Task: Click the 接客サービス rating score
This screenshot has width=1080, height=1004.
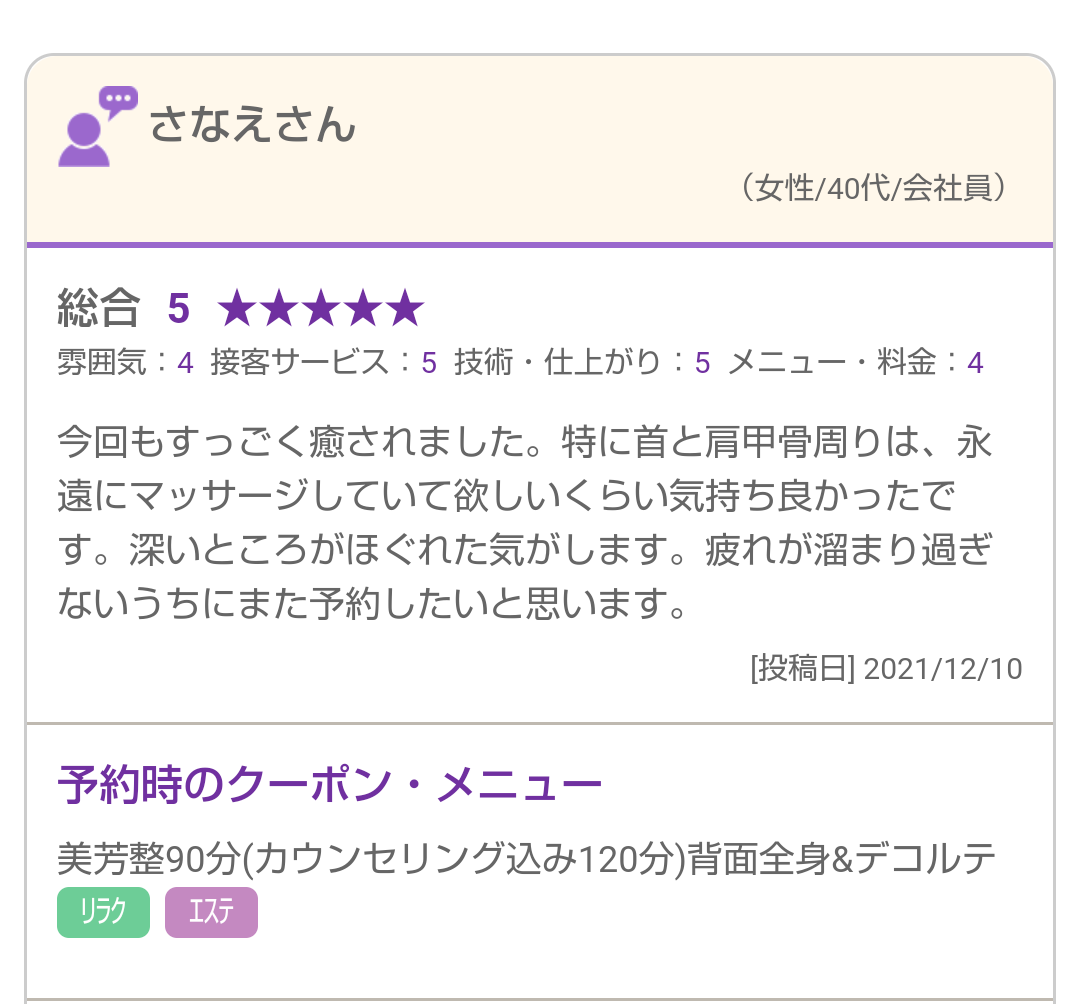Action: pyautogui.click(x=429, y=363)
